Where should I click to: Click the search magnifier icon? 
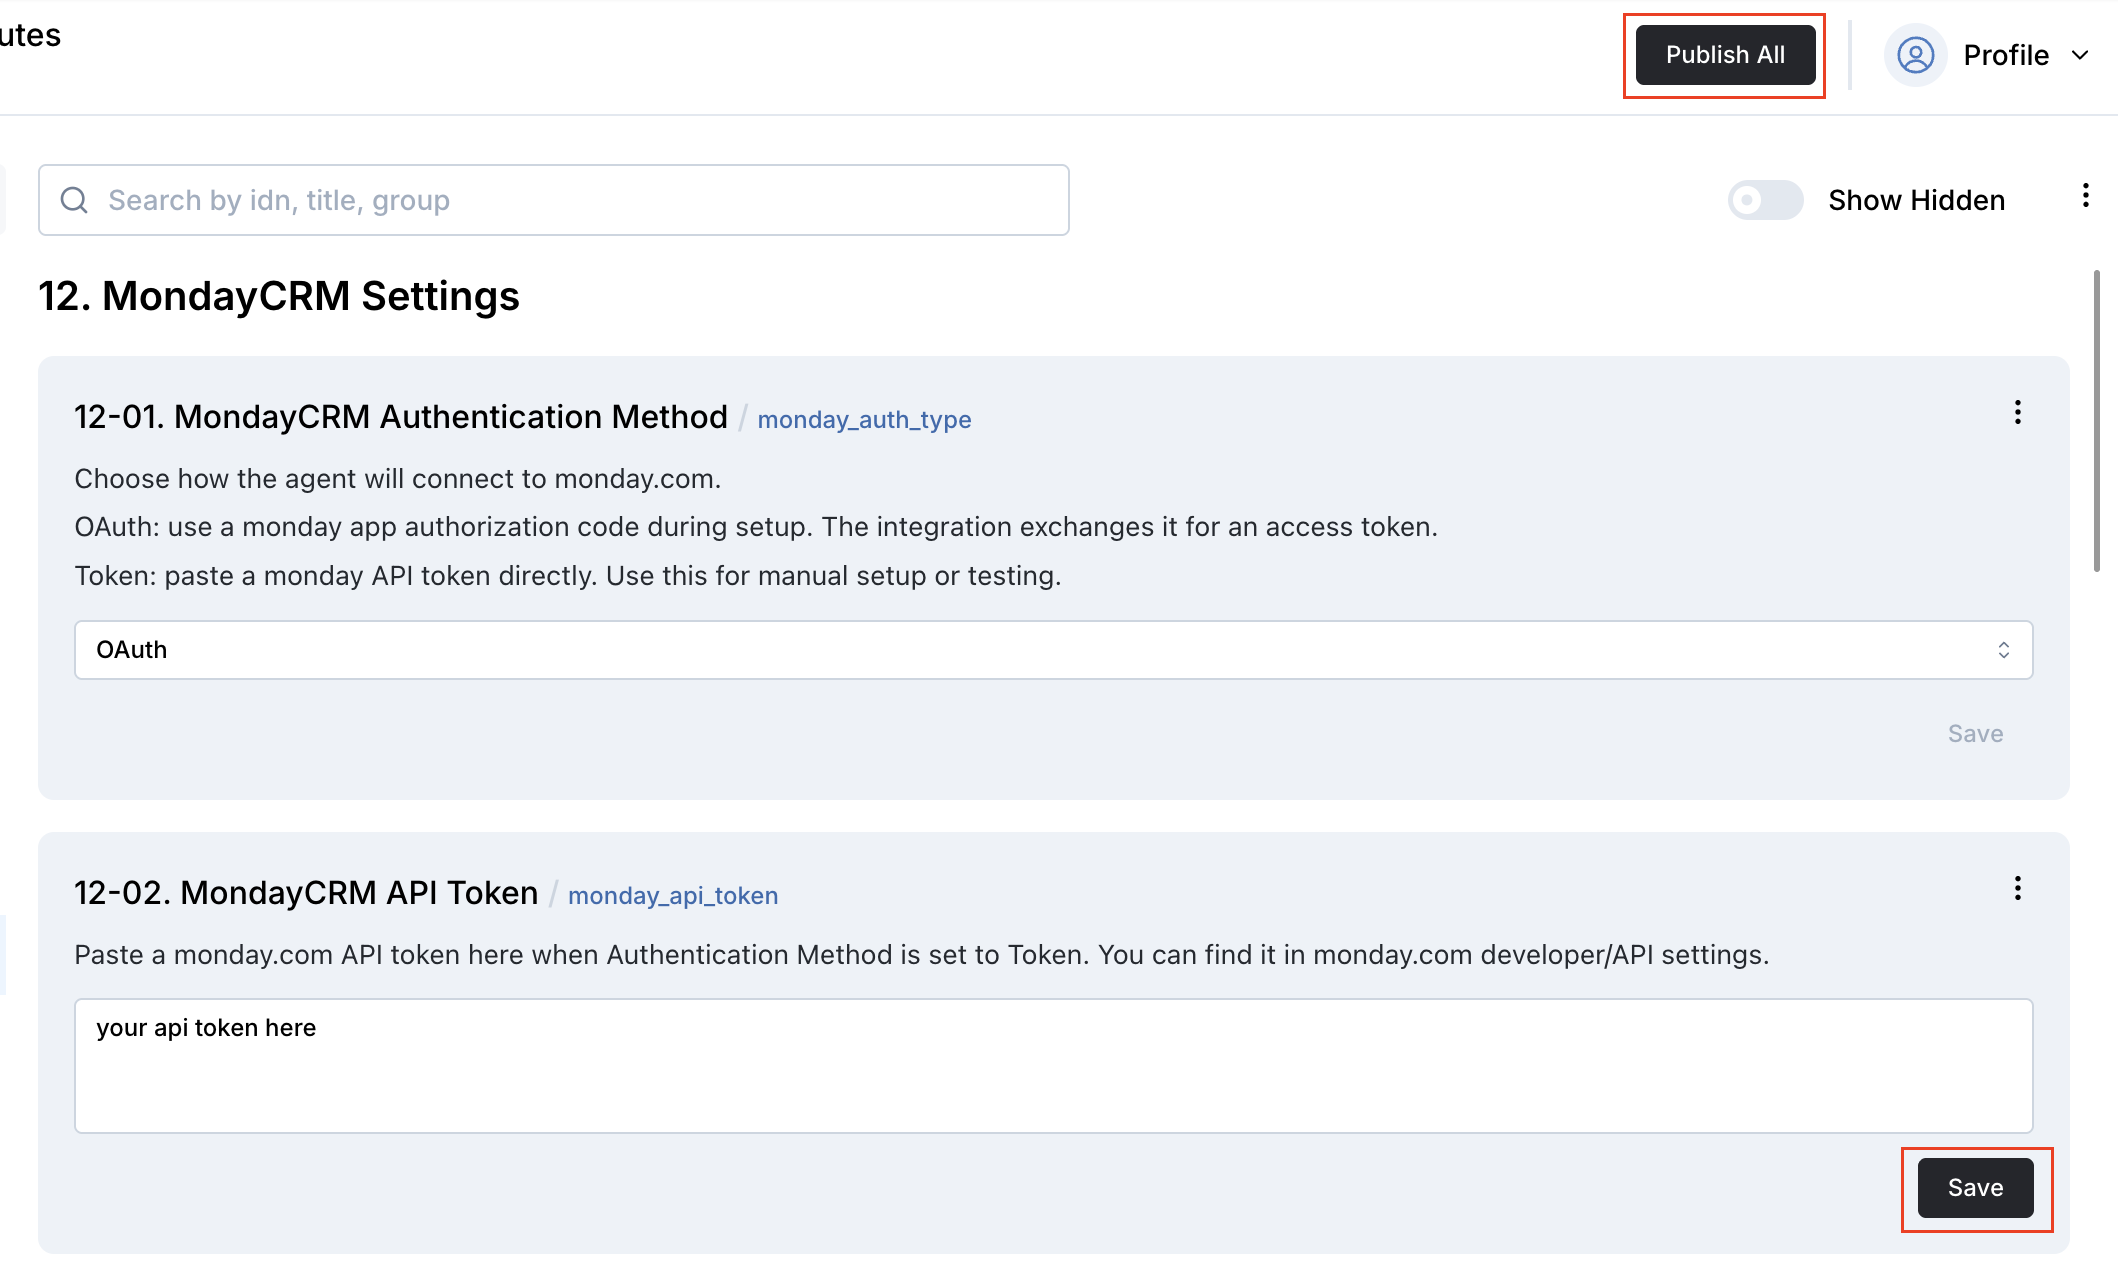(x=74, y=200)
